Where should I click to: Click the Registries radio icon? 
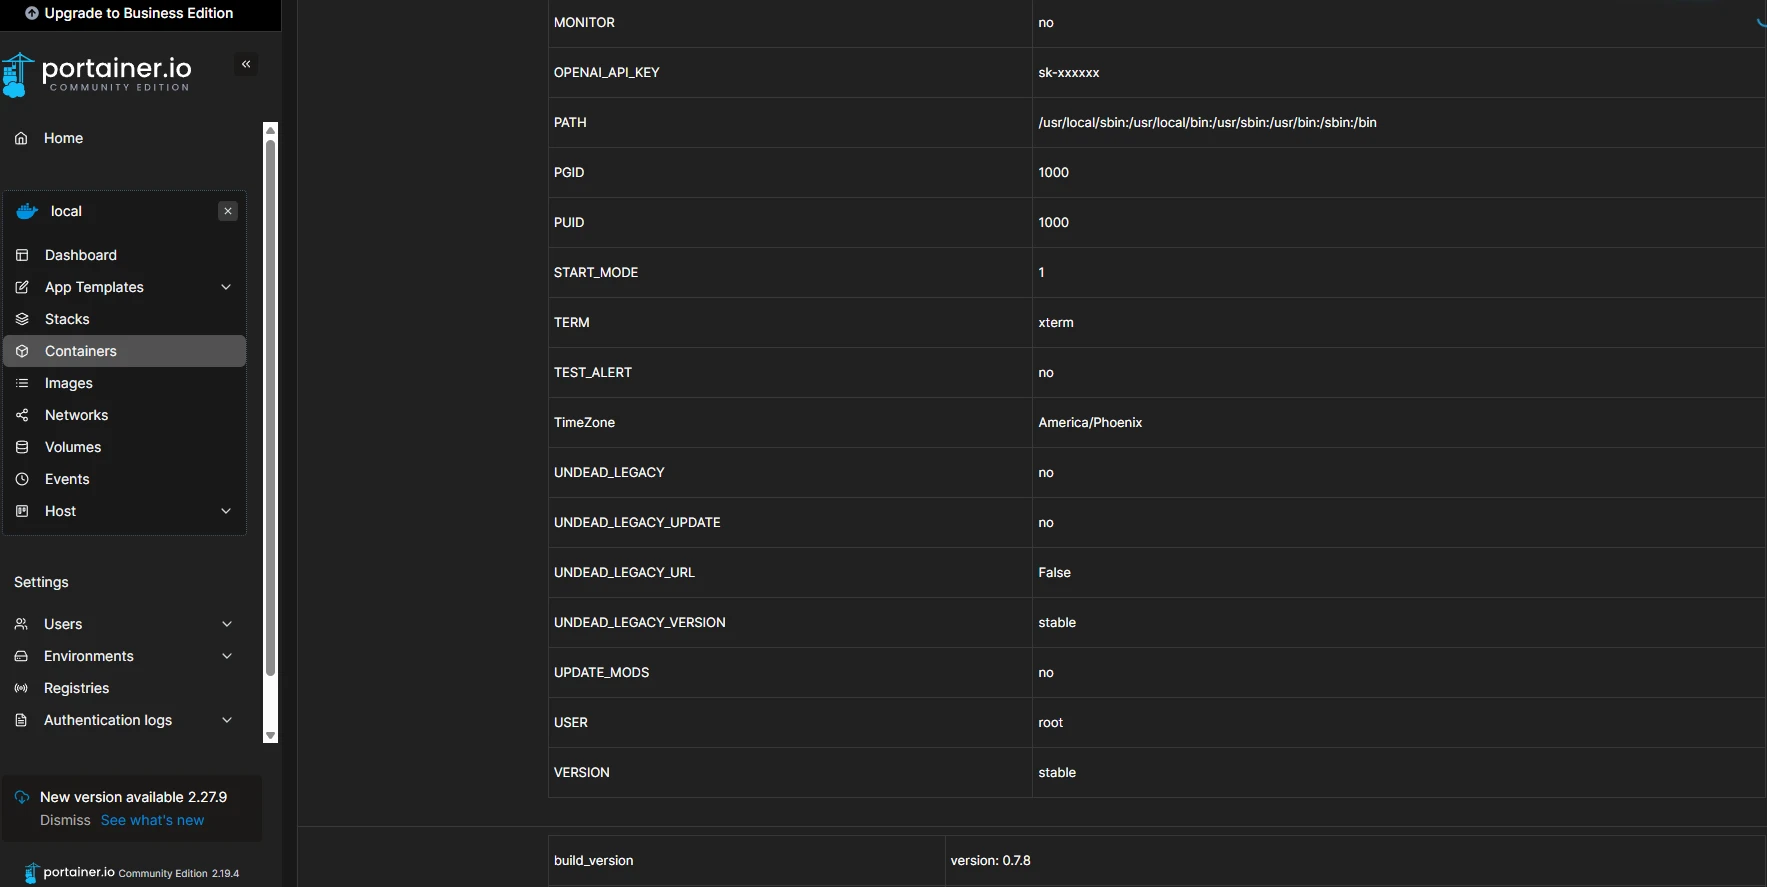click(x=21, y=688)
